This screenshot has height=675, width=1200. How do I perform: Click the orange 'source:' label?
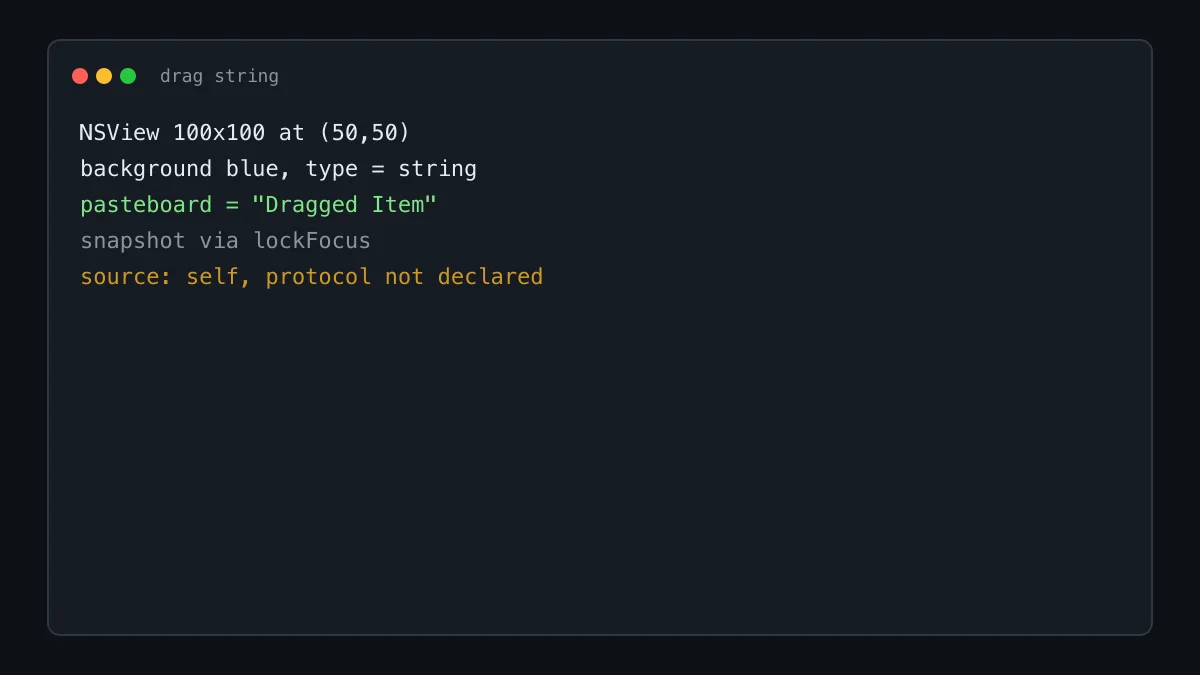[x=126, y=276]
